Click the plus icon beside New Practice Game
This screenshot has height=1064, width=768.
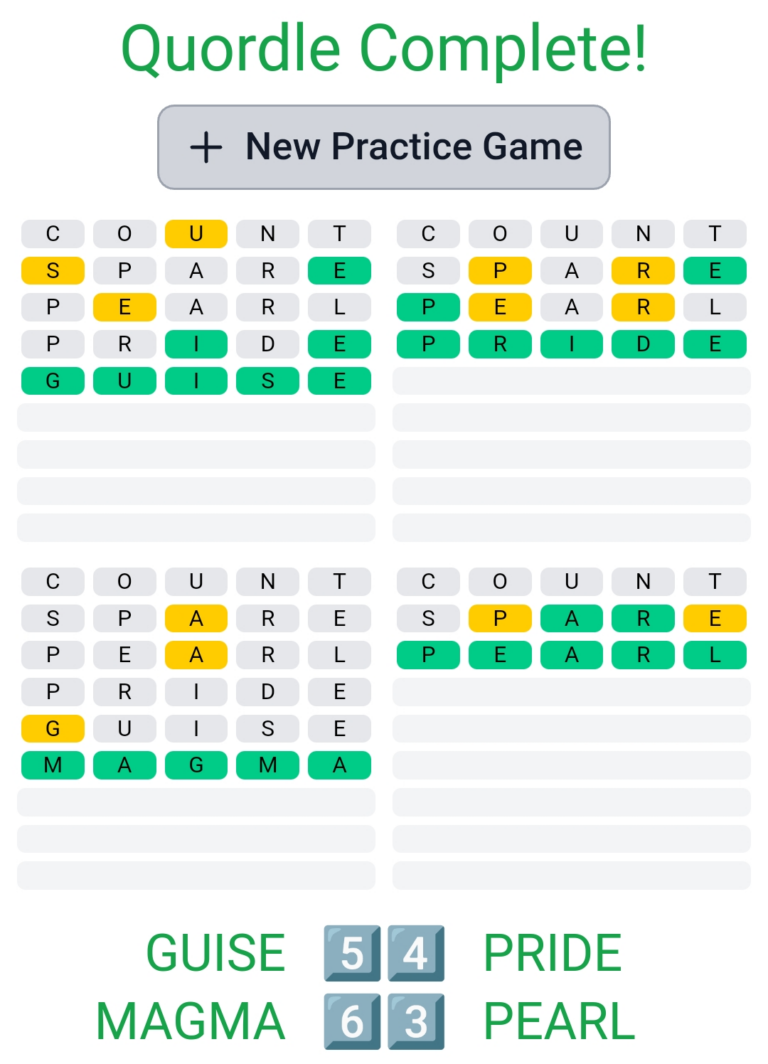[x=206, y=147]
